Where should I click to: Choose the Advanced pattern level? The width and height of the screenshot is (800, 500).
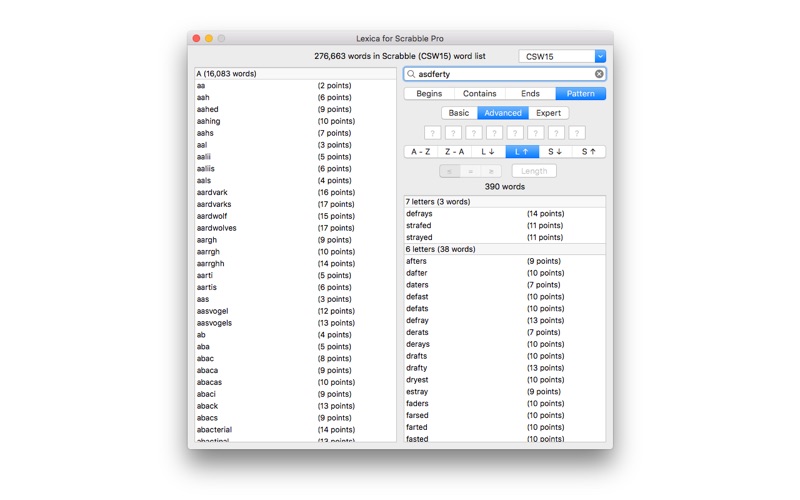(503, 113)
